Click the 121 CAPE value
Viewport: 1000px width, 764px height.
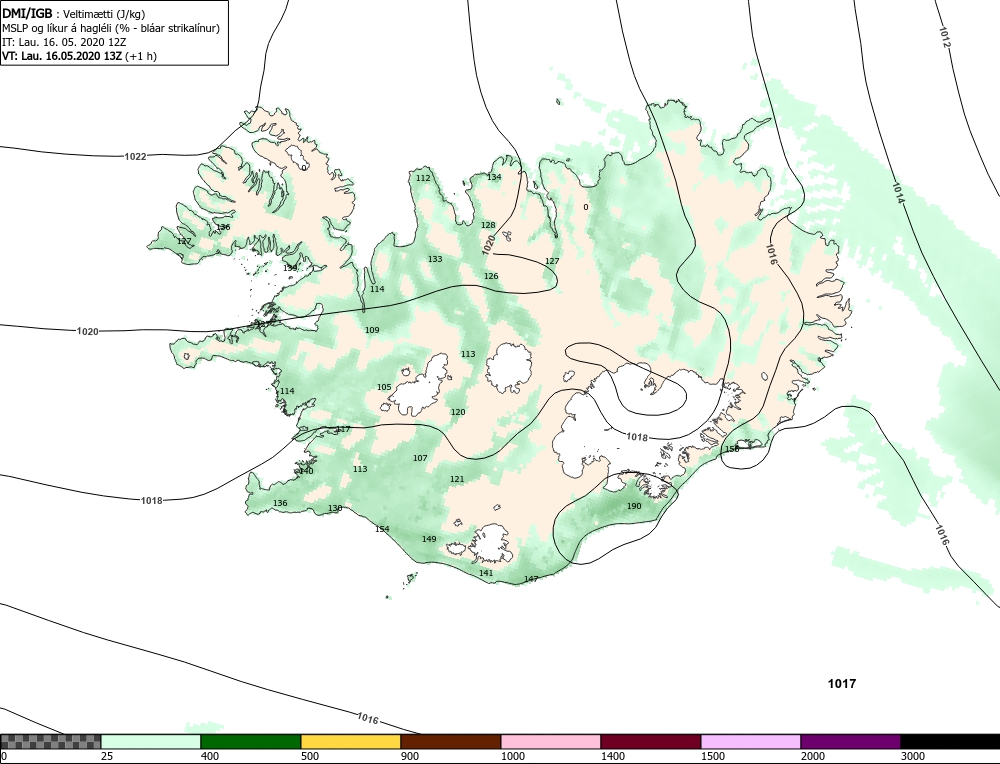click(457, 479)
